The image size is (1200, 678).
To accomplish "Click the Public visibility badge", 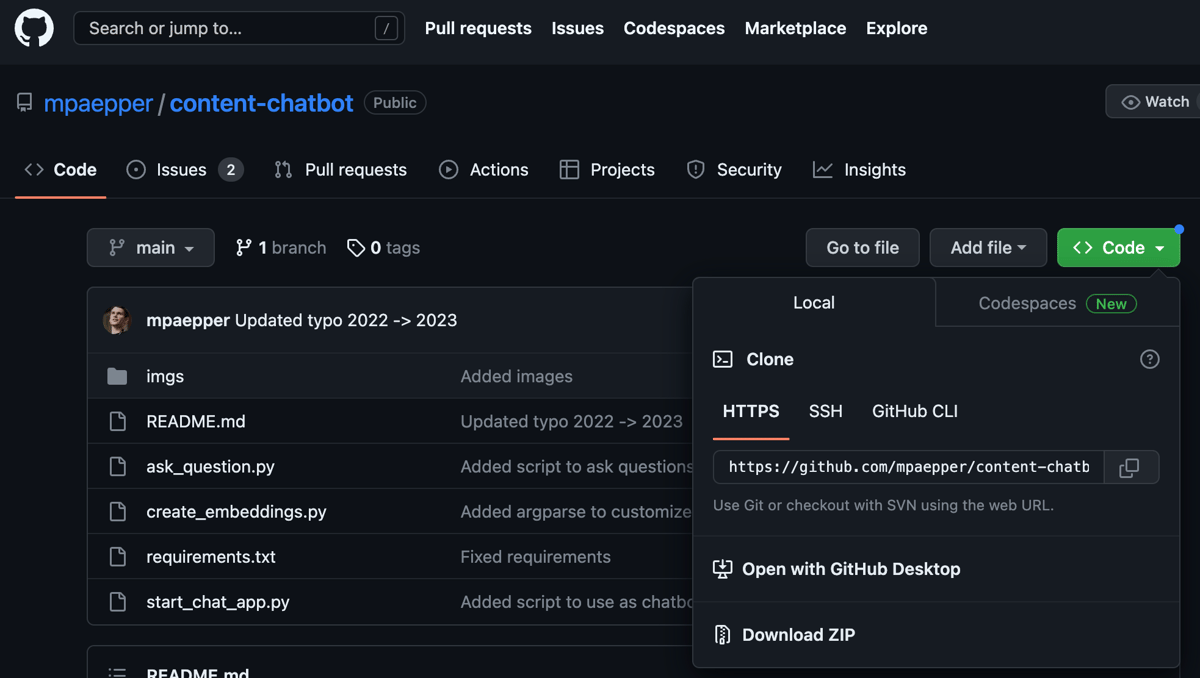I will (x=395, y=102).
